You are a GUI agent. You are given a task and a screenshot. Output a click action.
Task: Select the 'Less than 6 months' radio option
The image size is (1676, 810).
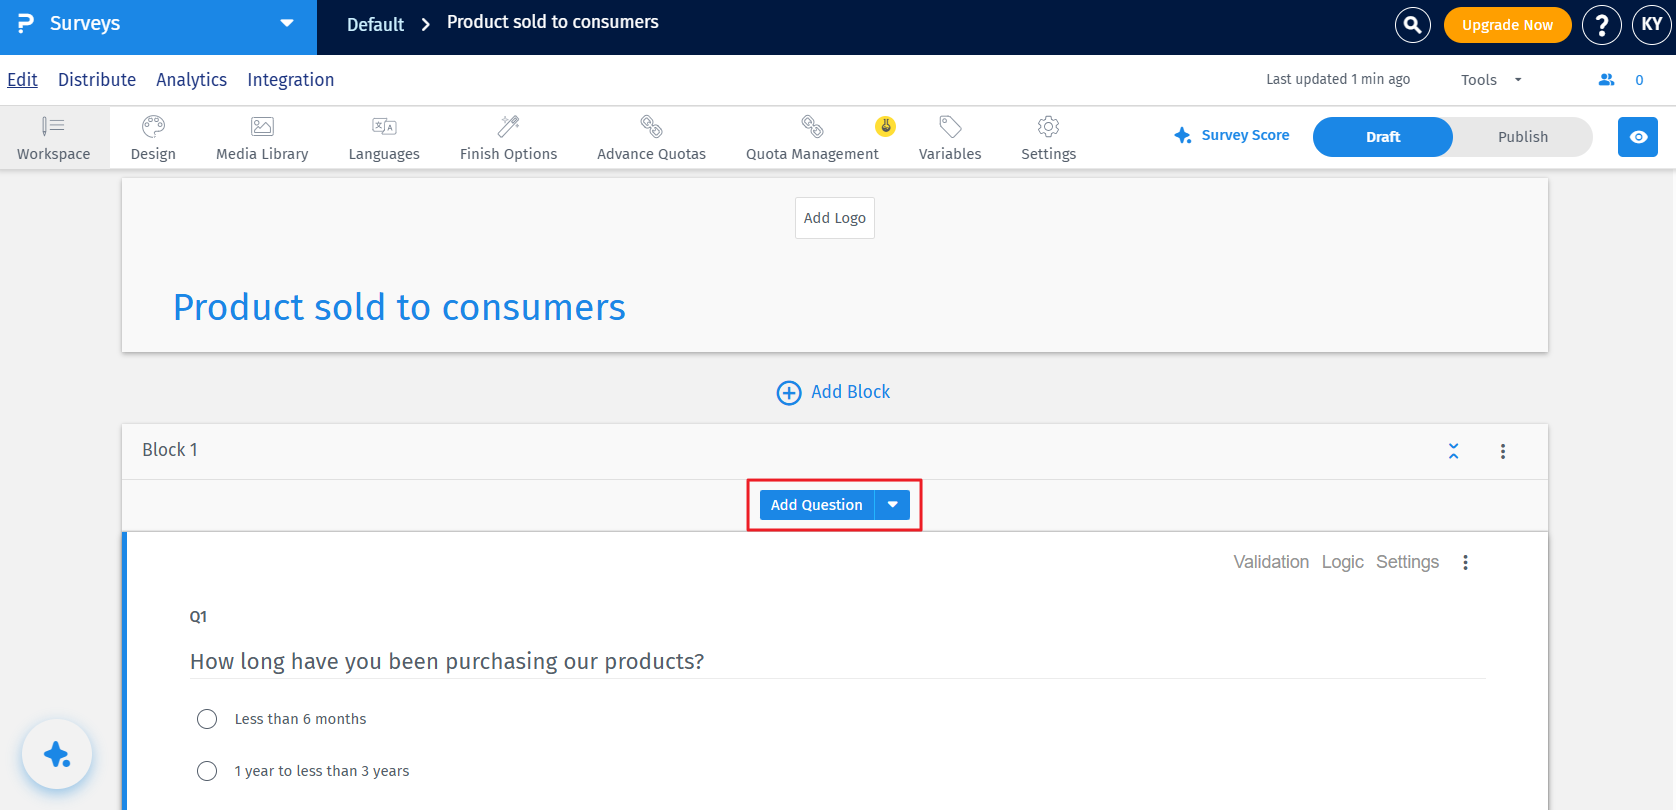tap(207, 719)
